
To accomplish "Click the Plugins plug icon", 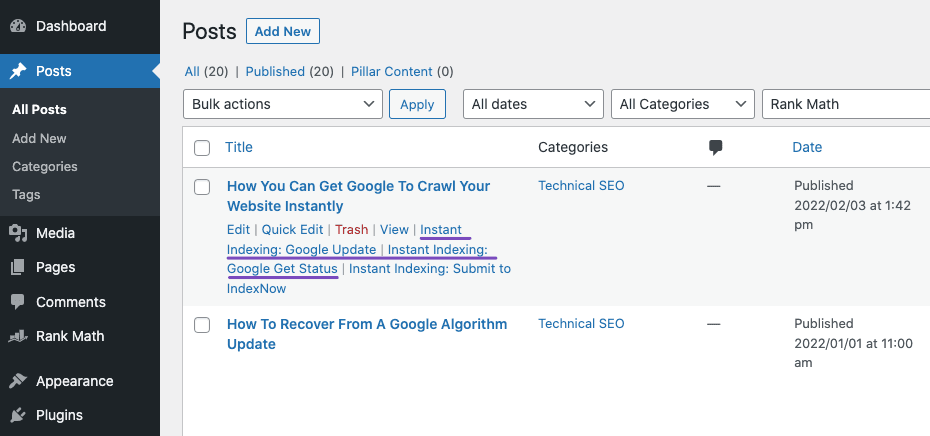I will click(18, 415).
